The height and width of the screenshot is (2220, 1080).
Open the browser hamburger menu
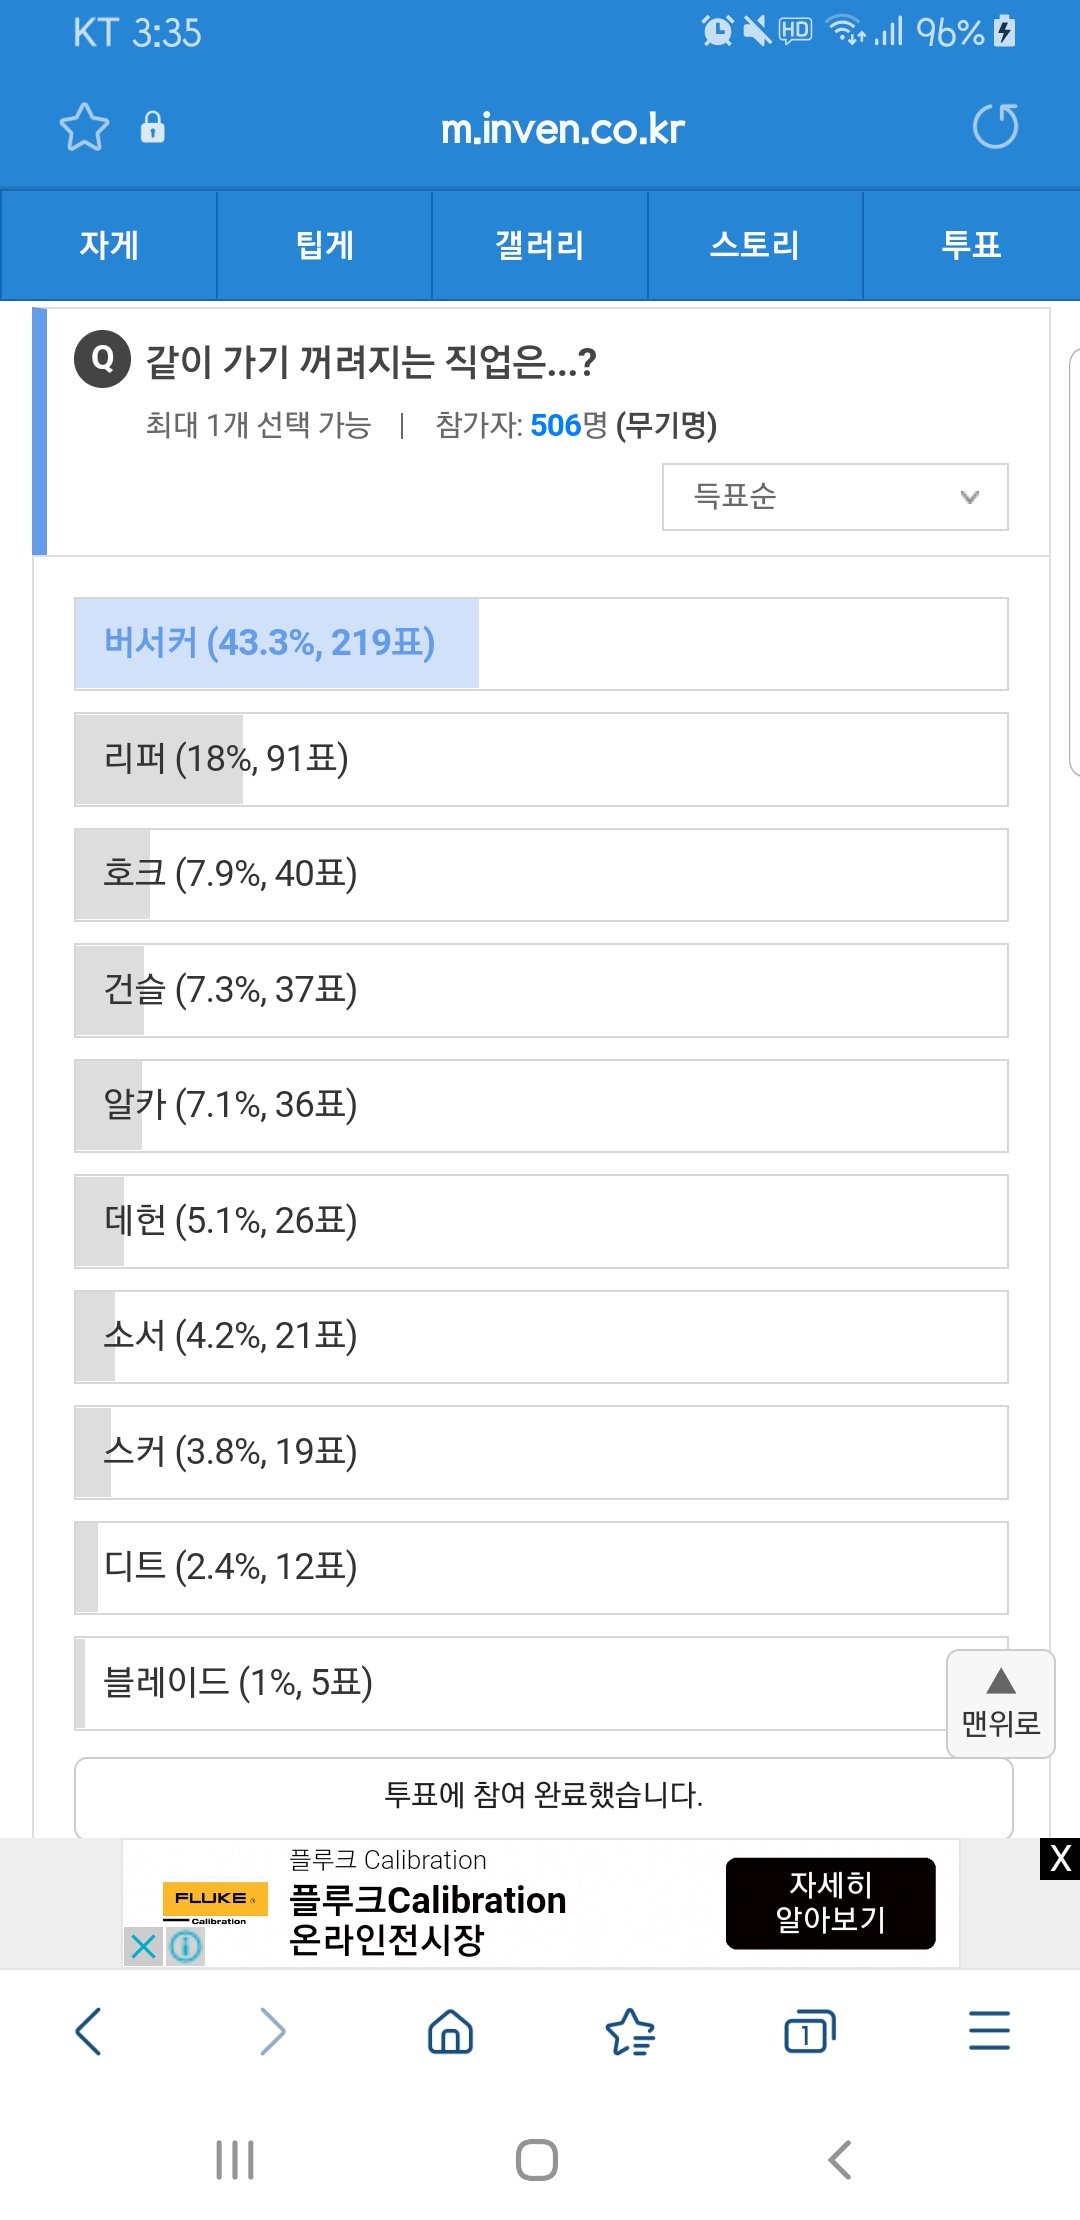(x=989, y=2031)
